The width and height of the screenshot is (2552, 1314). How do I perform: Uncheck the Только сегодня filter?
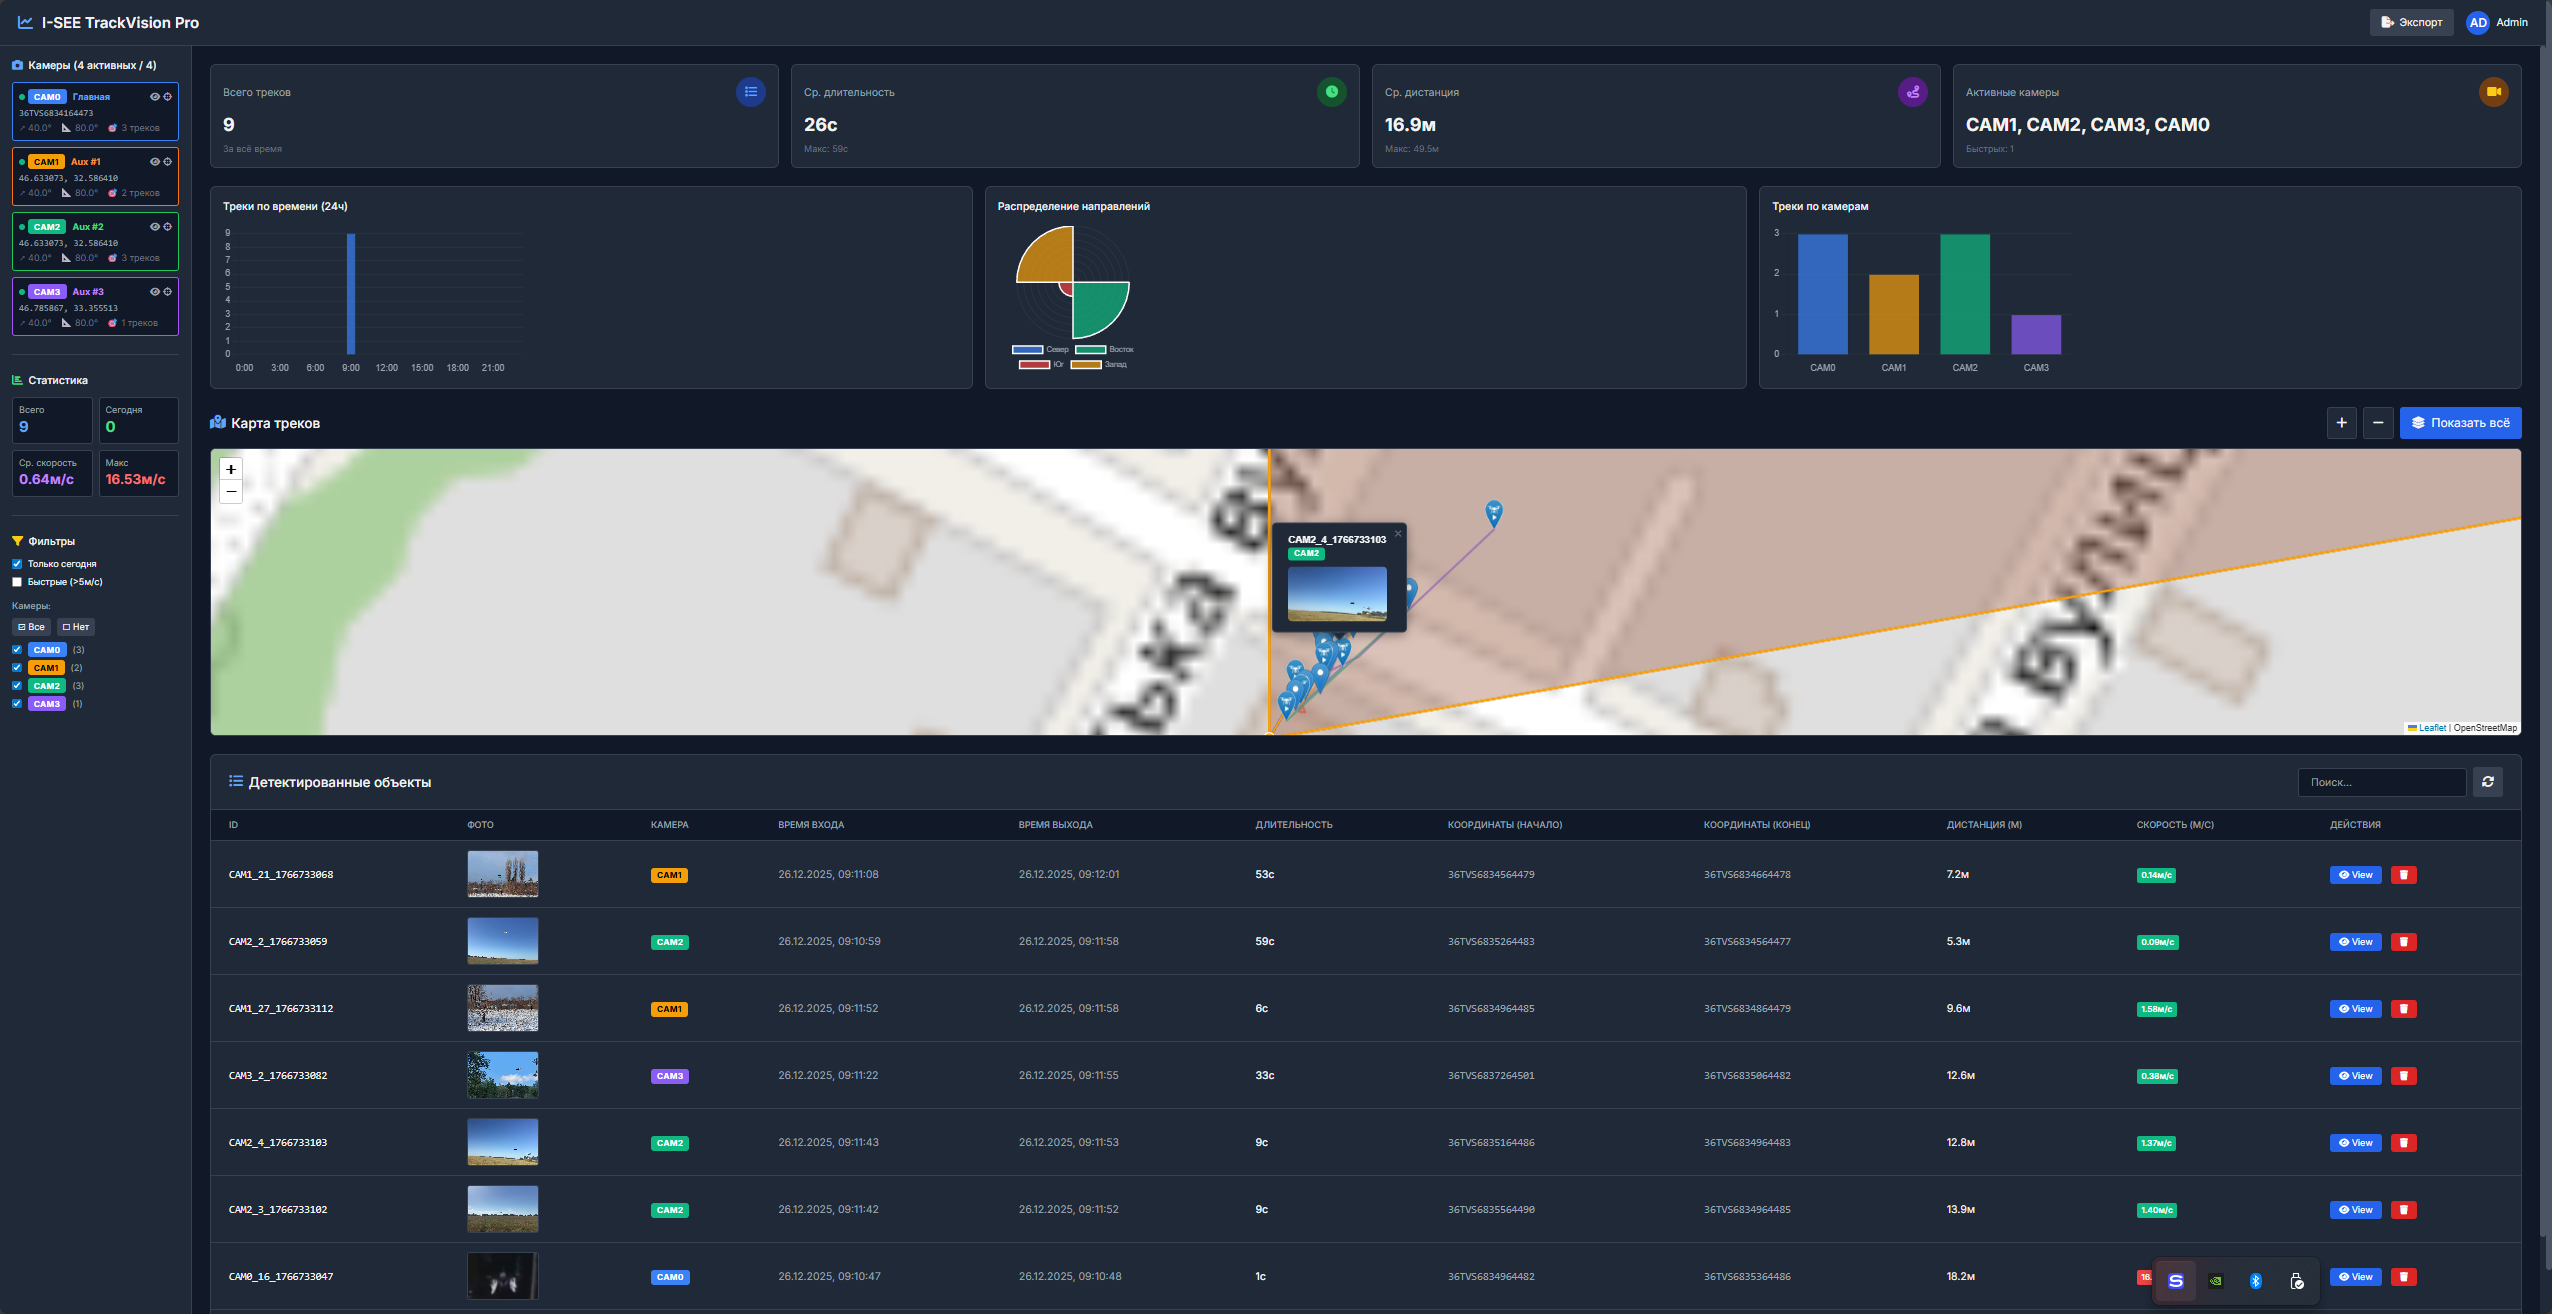point(17,564)
